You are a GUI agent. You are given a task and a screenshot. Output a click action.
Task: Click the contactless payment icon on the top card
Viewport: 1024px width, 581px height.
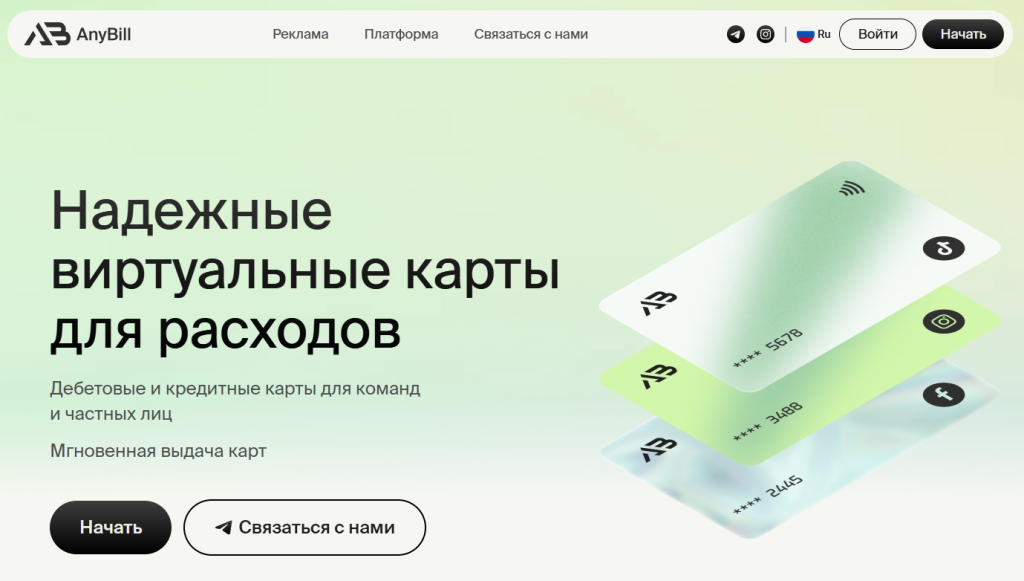pos(852,189)
